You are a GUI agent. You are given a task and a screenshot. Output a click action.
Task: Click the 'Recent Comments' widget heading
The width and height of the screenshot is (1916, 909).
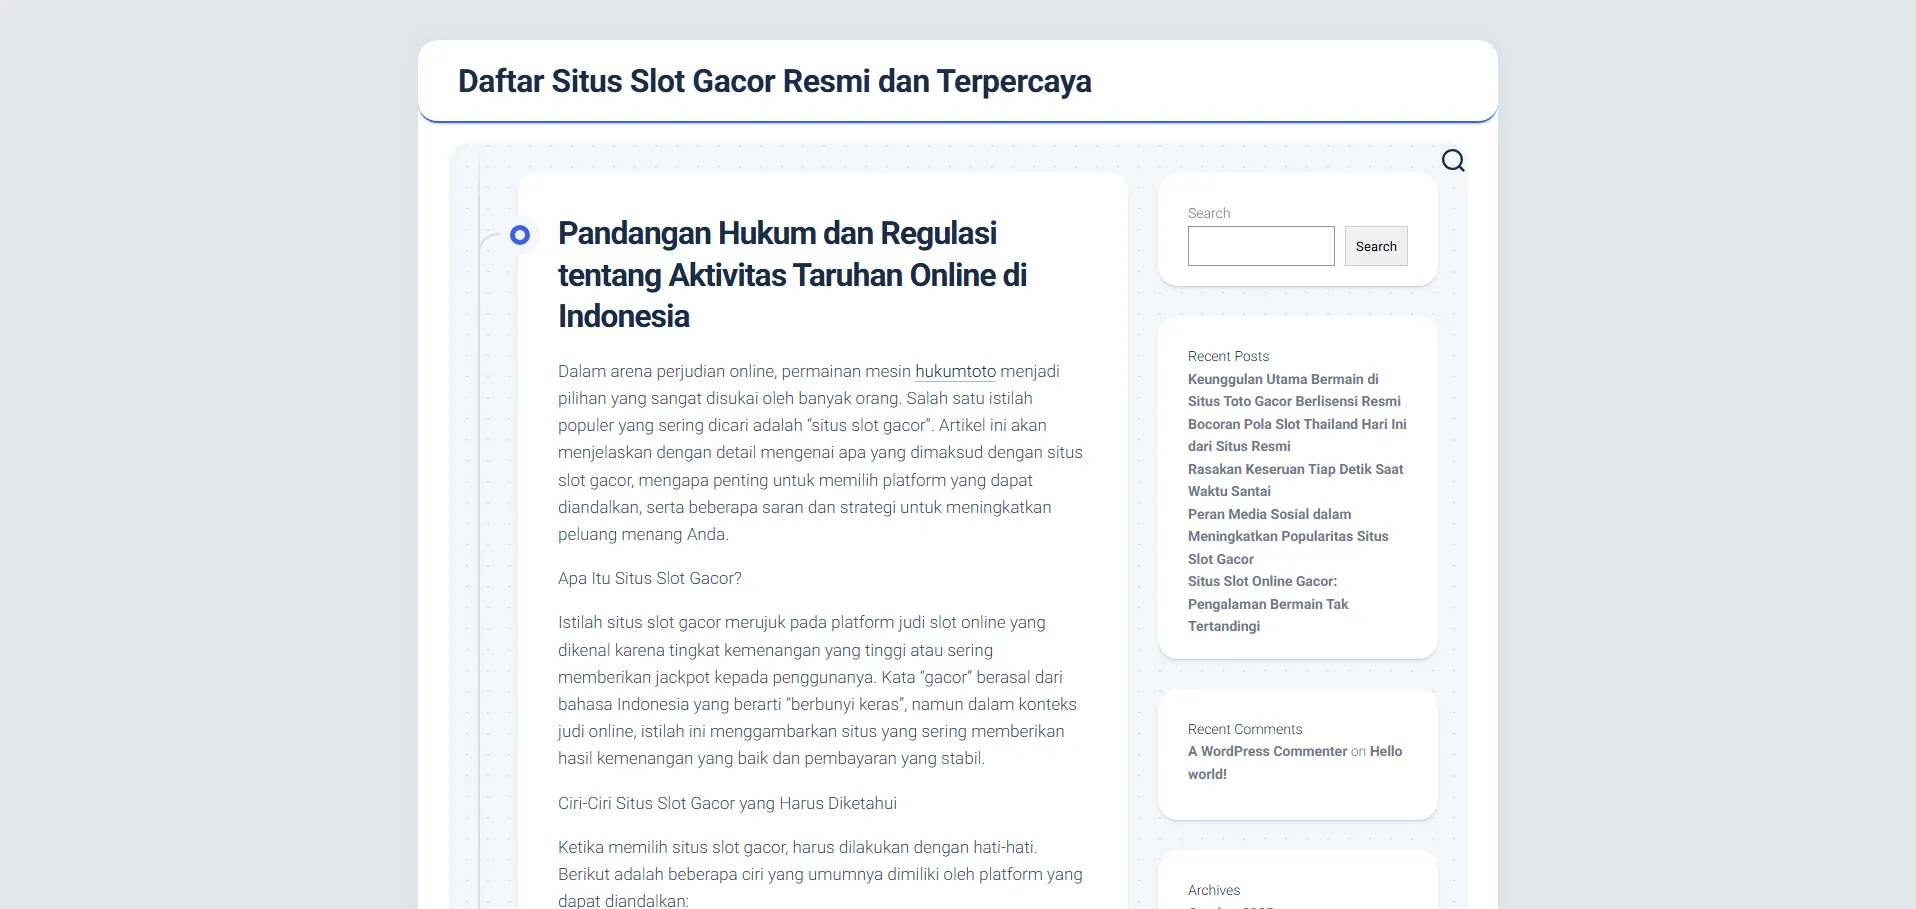[1244, 729]
